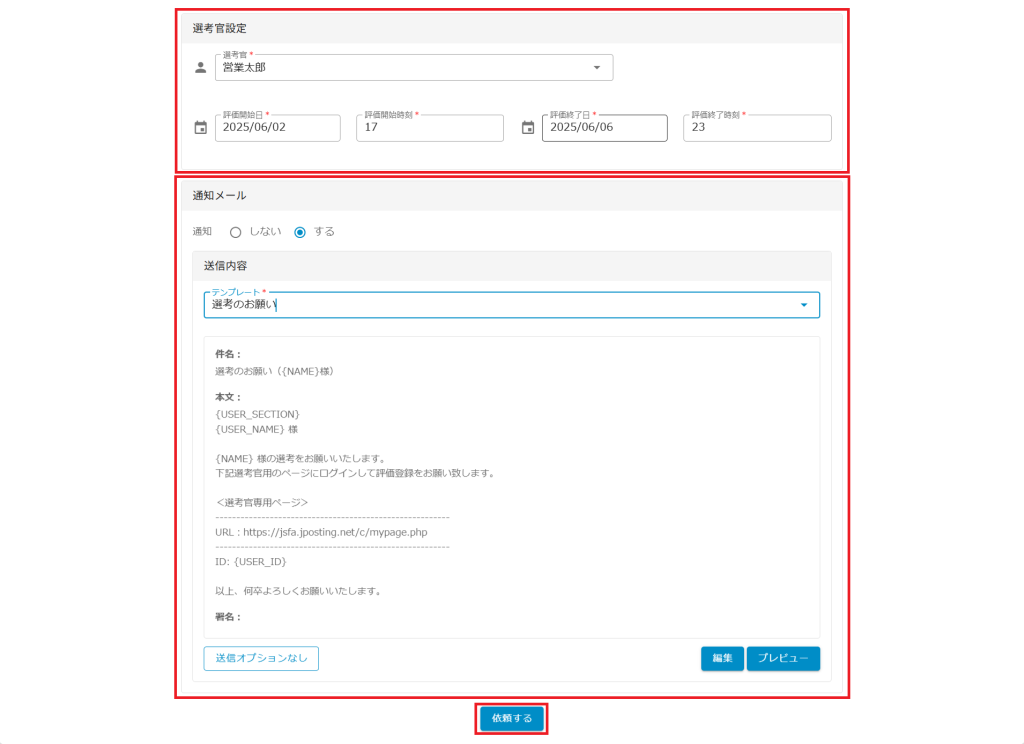The image size is (1024, 744).
Task: Focus the 評価終了日 date field
Action: pos(604,128)
